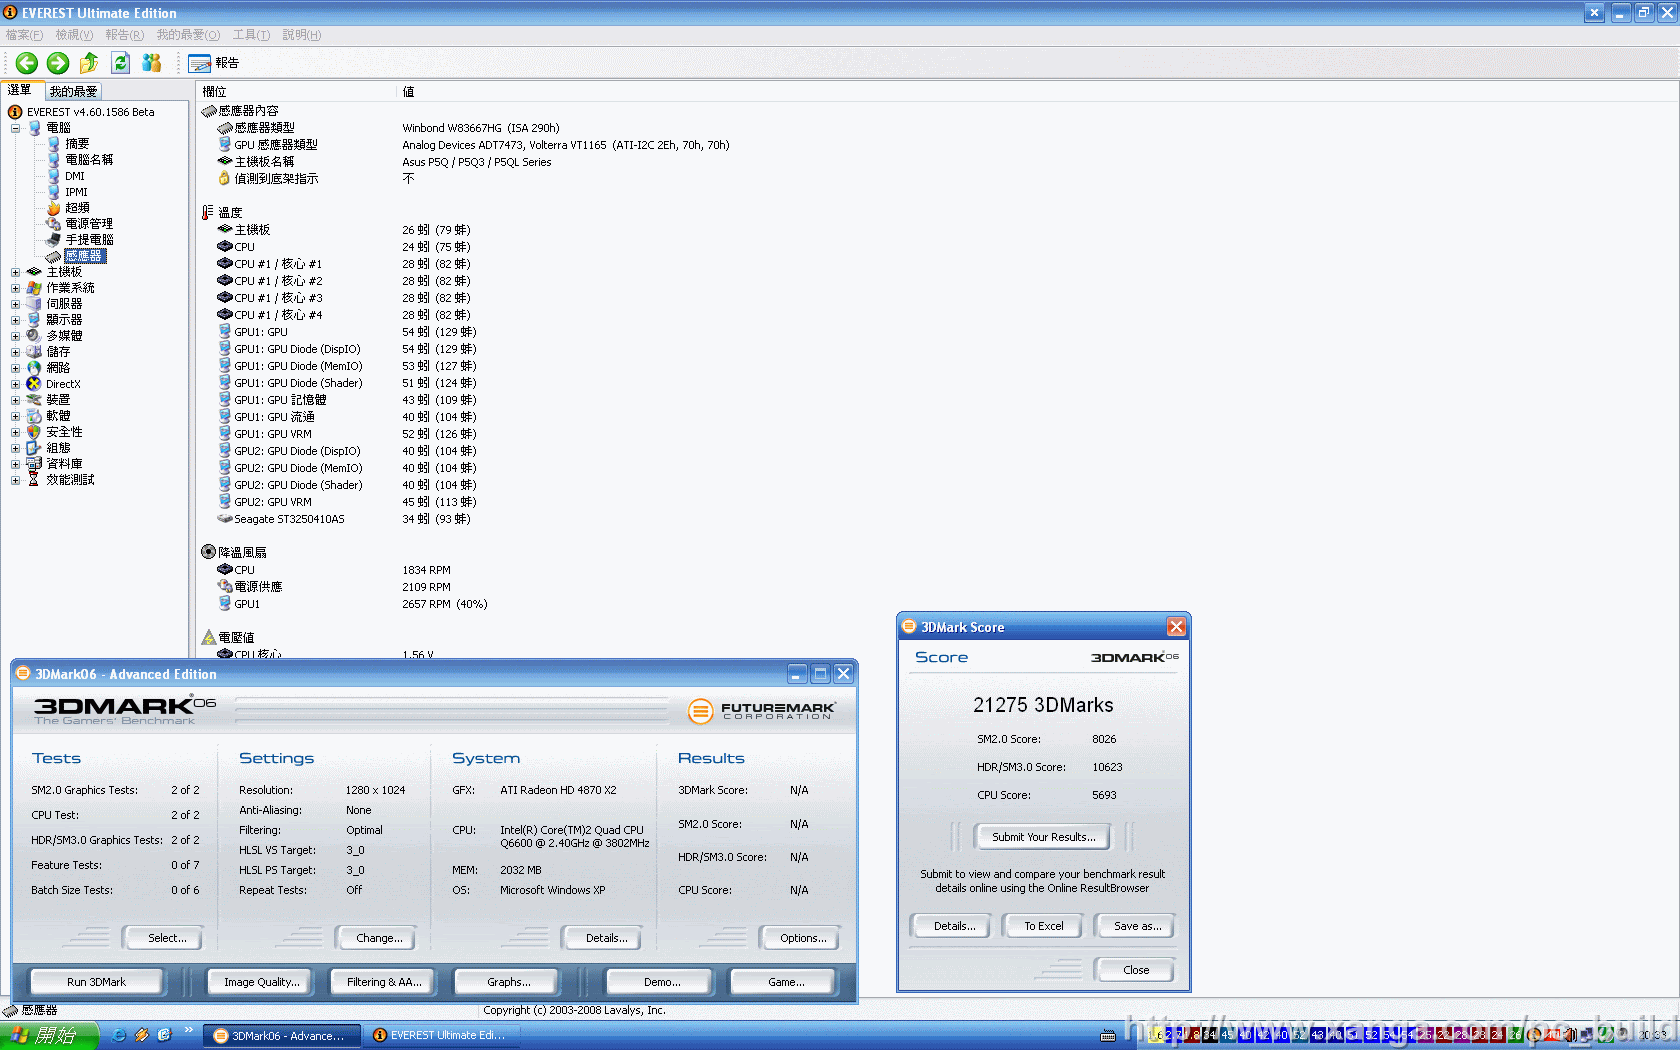
Task: Open the 檔案(F) file menu
Action: [24, 35]
